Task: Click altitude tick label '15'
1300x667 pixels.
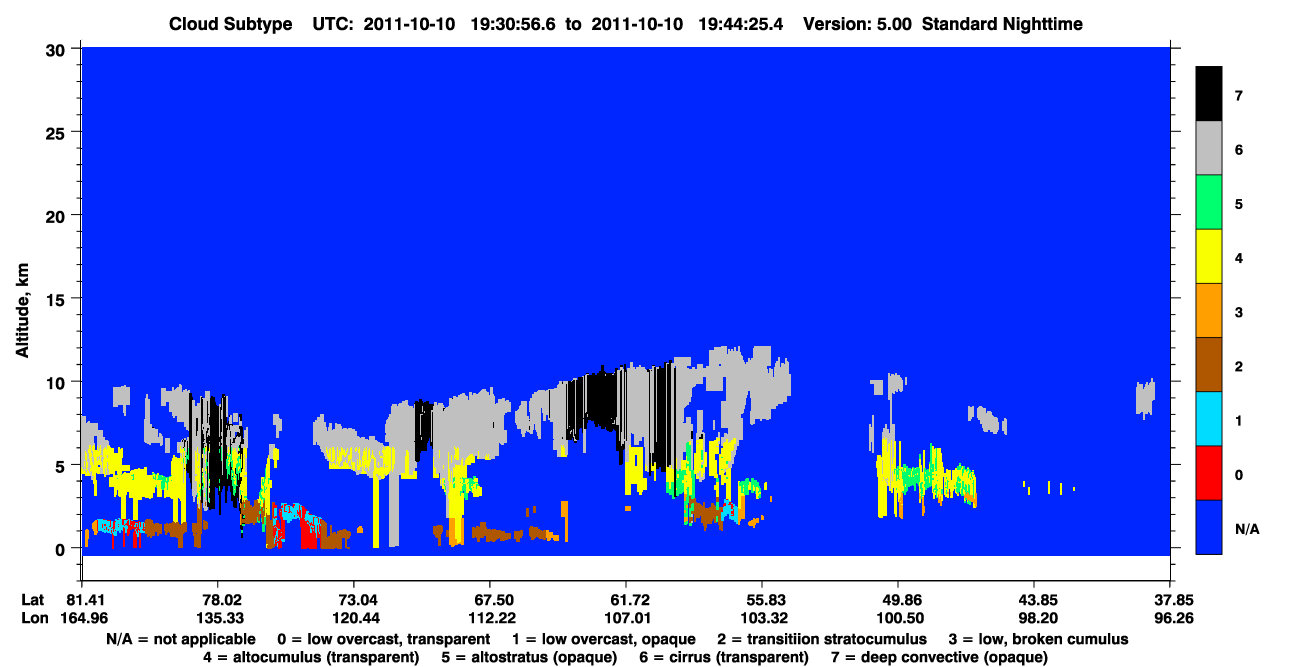Action: [x=58, y=299]
